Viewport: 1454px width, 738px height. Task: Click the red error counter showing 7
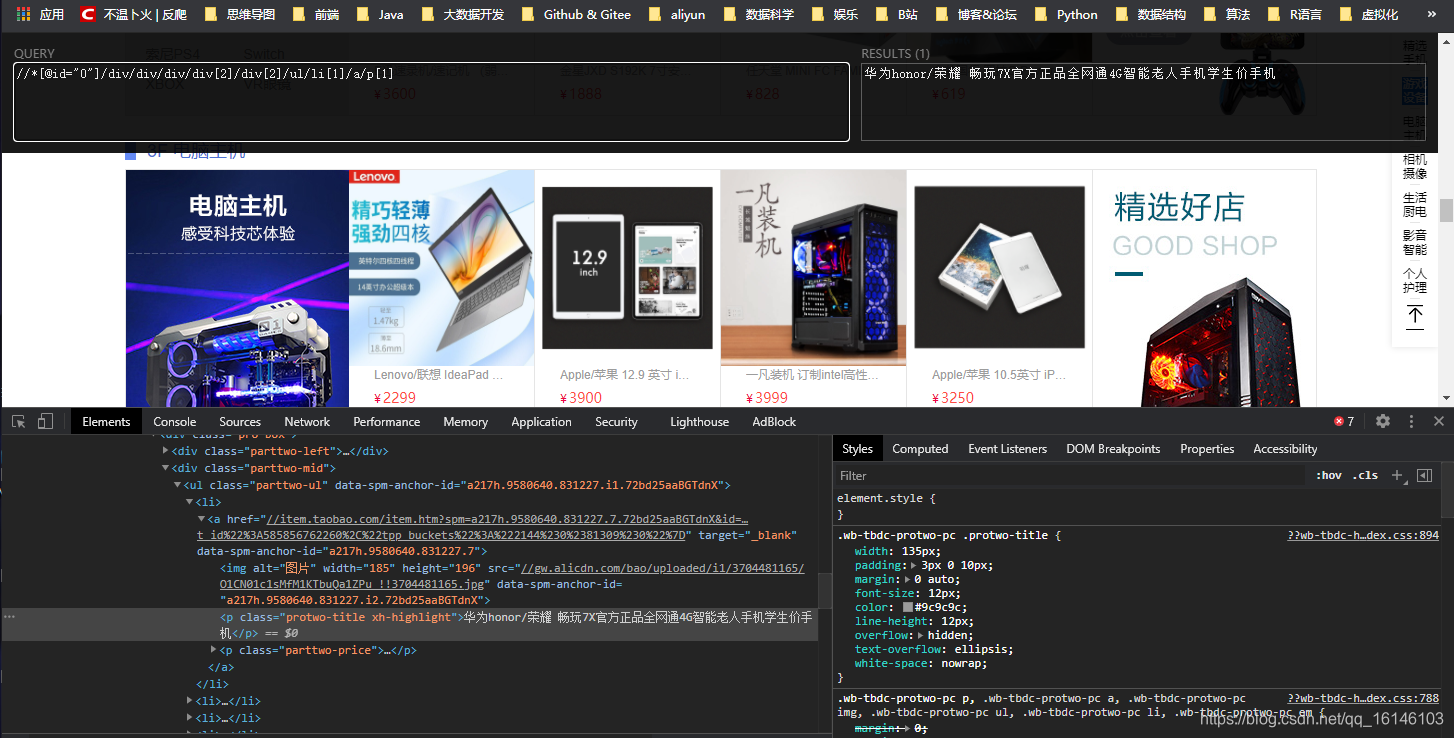(1344, 421)
